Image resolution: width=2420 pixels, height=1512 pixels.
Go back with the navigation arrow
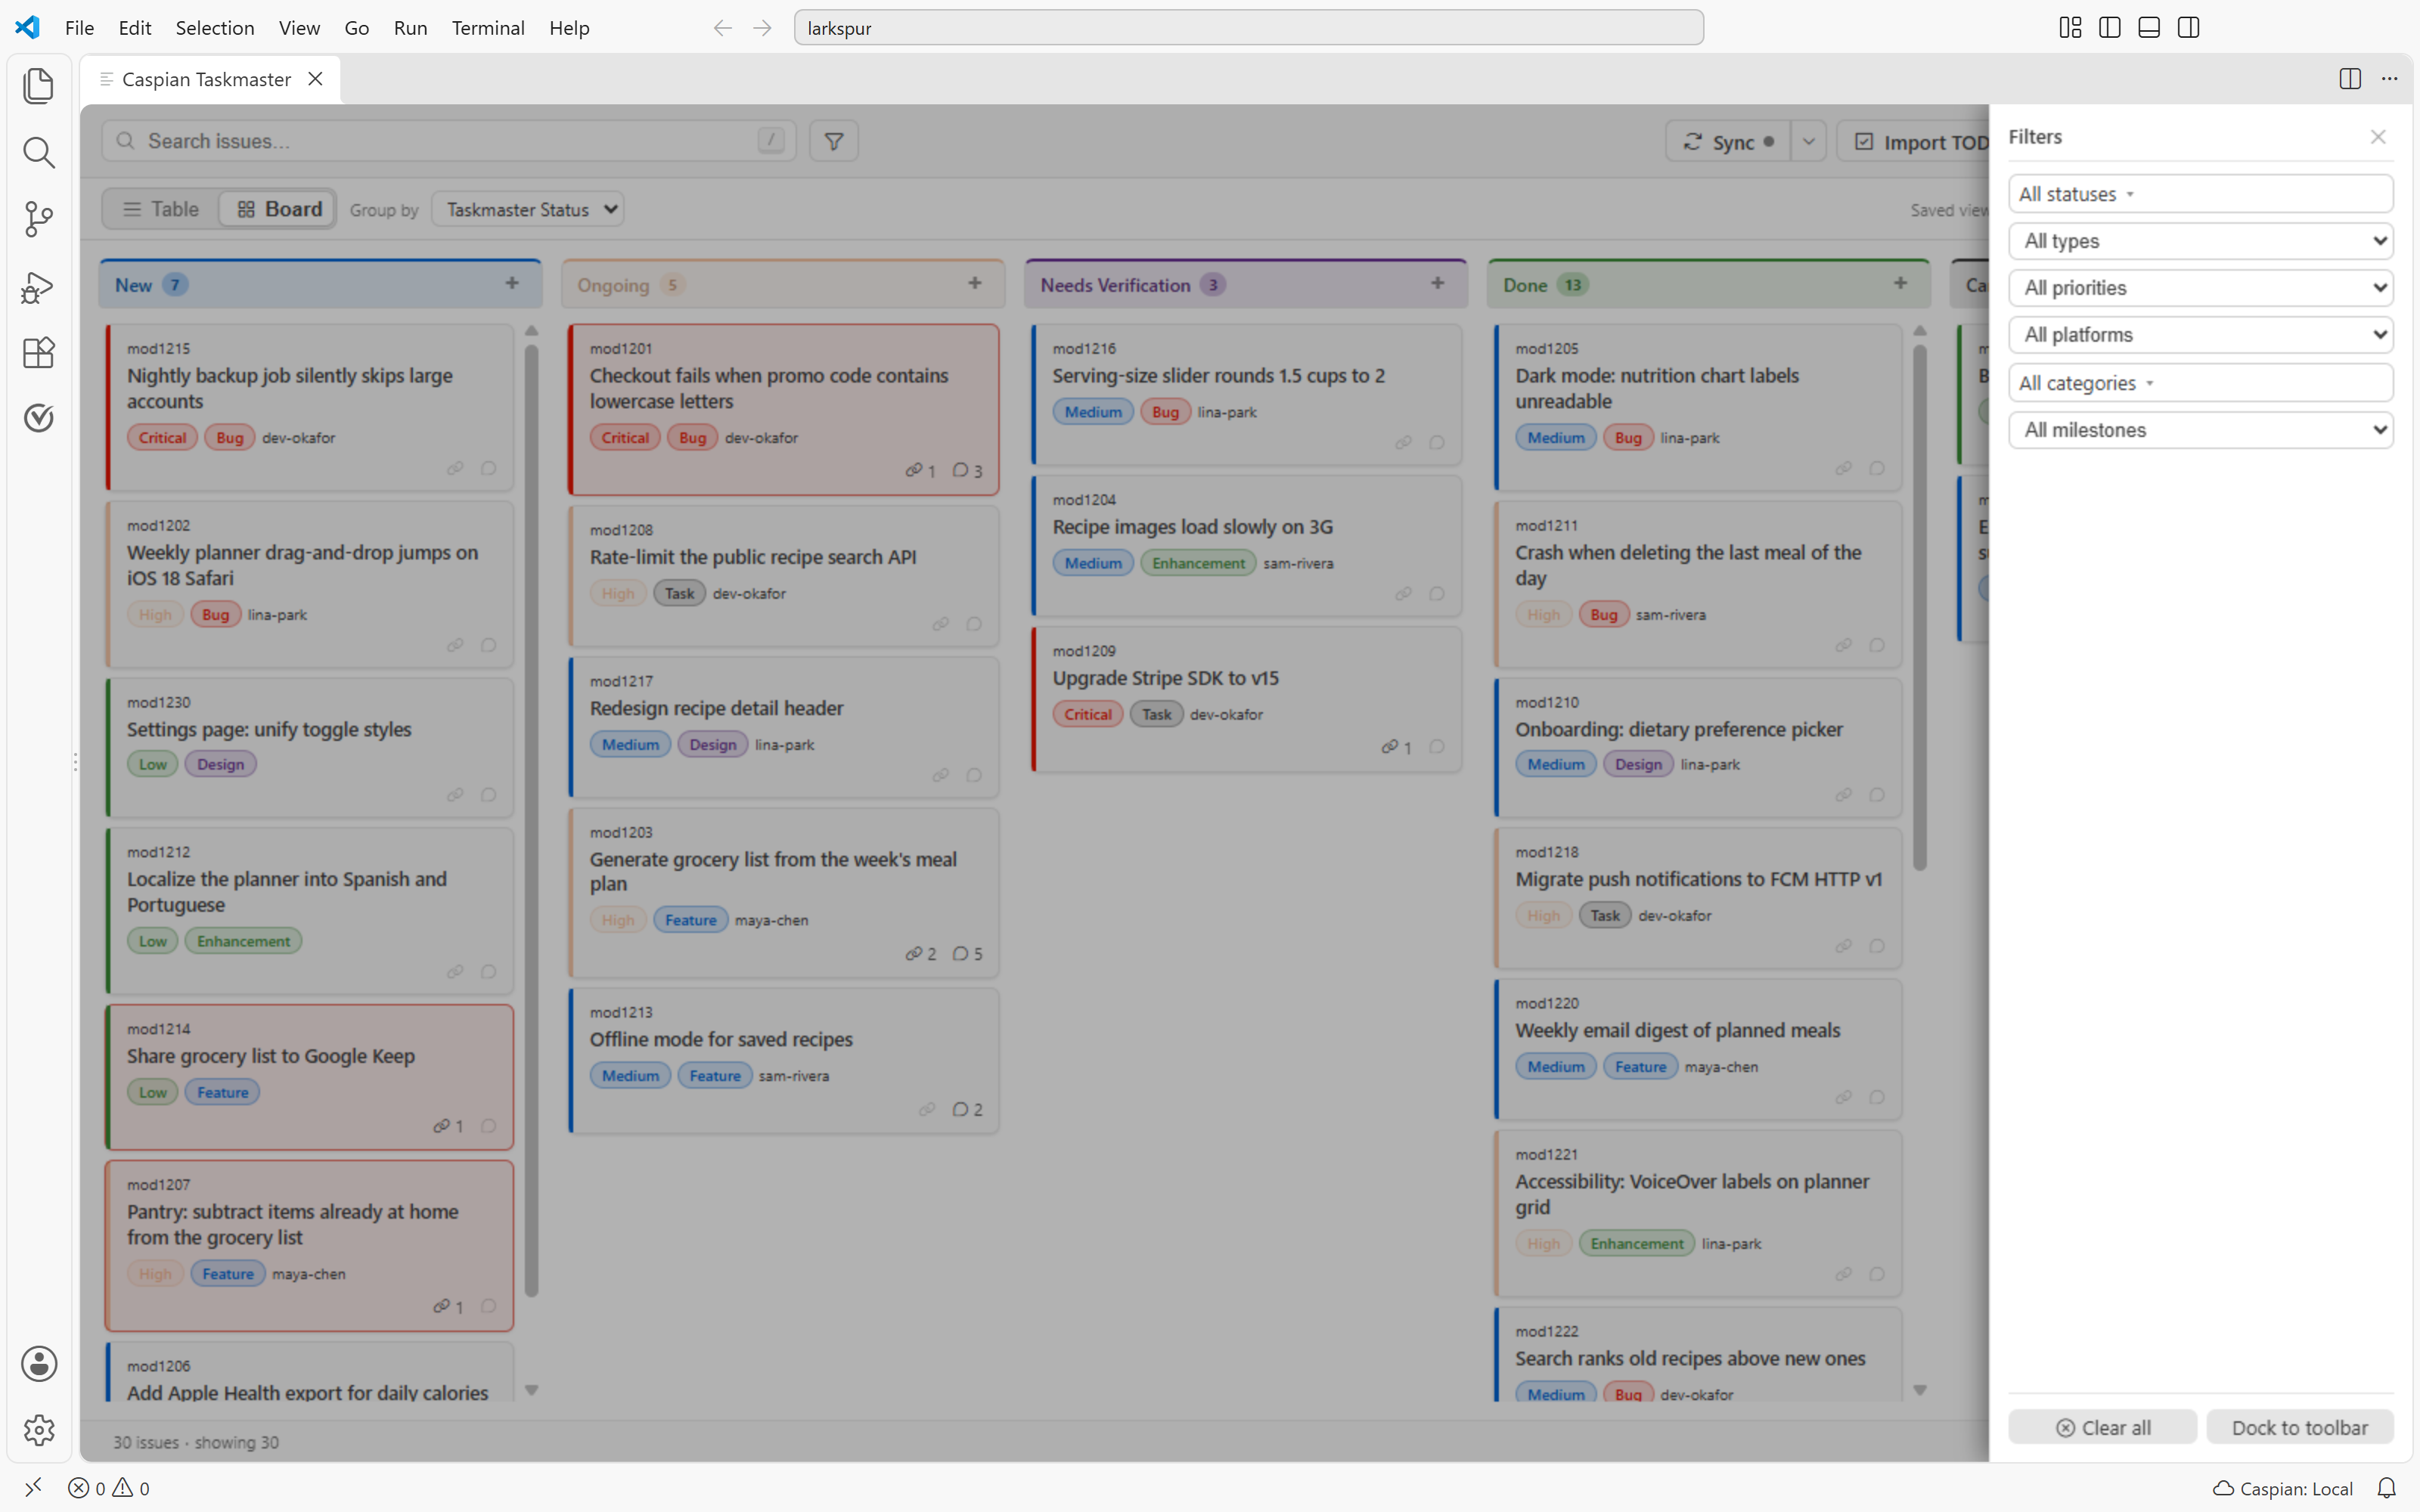[722, 28]
